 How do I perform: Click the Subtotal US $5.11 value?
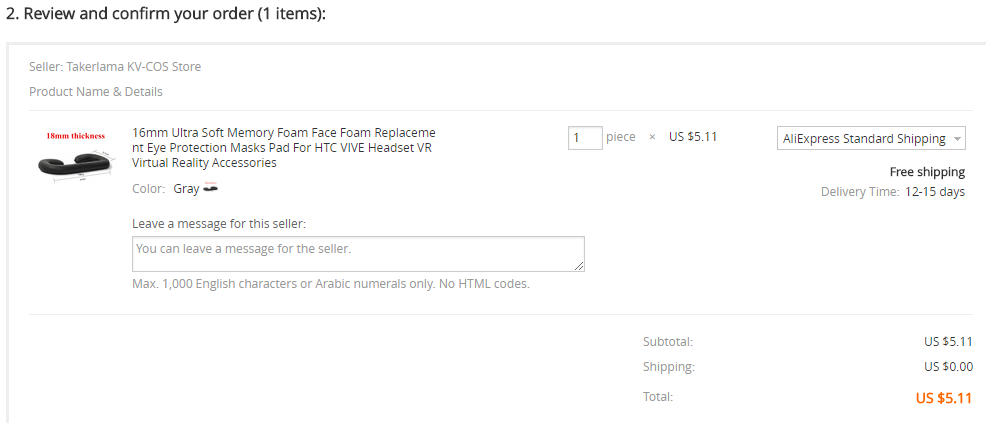[948, 342]
